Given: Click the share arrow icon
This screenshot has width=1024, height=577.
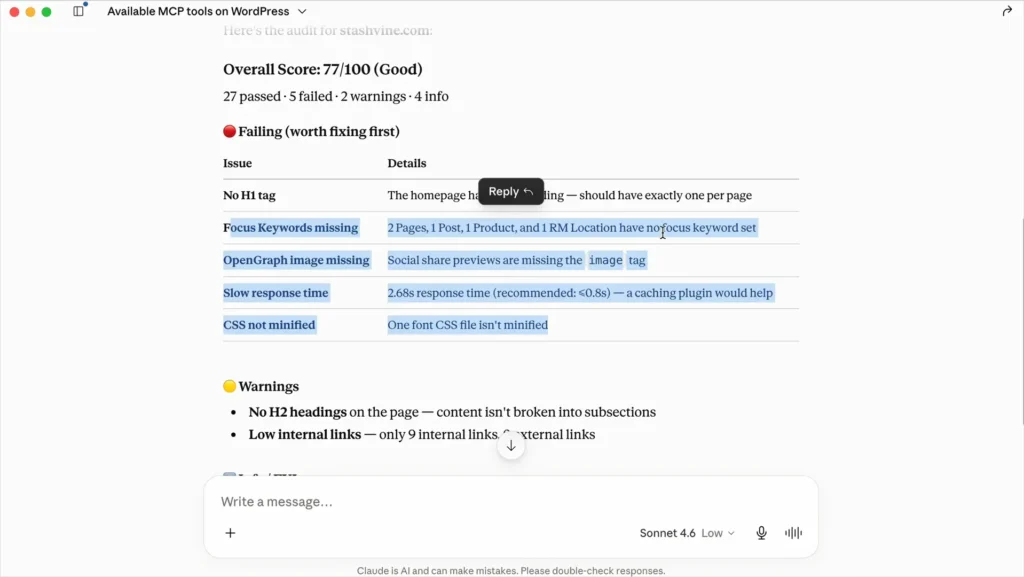Looking at the screenshot, I should (1007, 11).
